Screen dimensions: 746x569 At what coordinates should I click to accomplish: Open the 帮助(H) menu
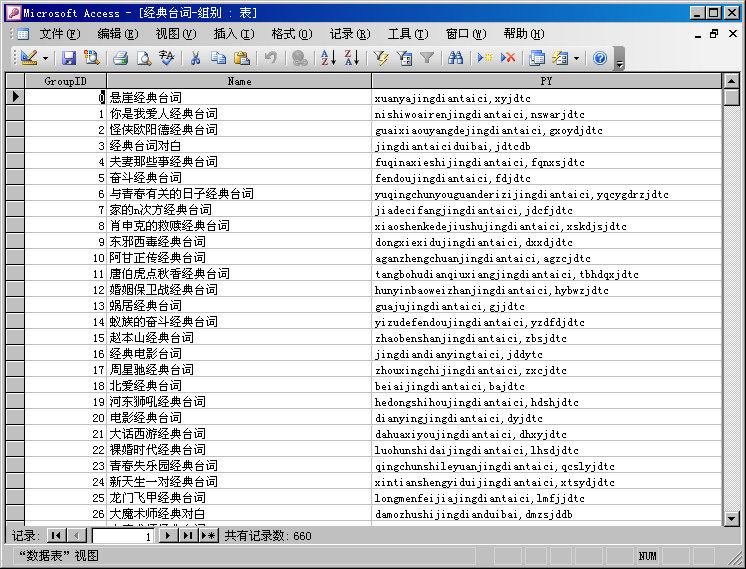[524, 34]
